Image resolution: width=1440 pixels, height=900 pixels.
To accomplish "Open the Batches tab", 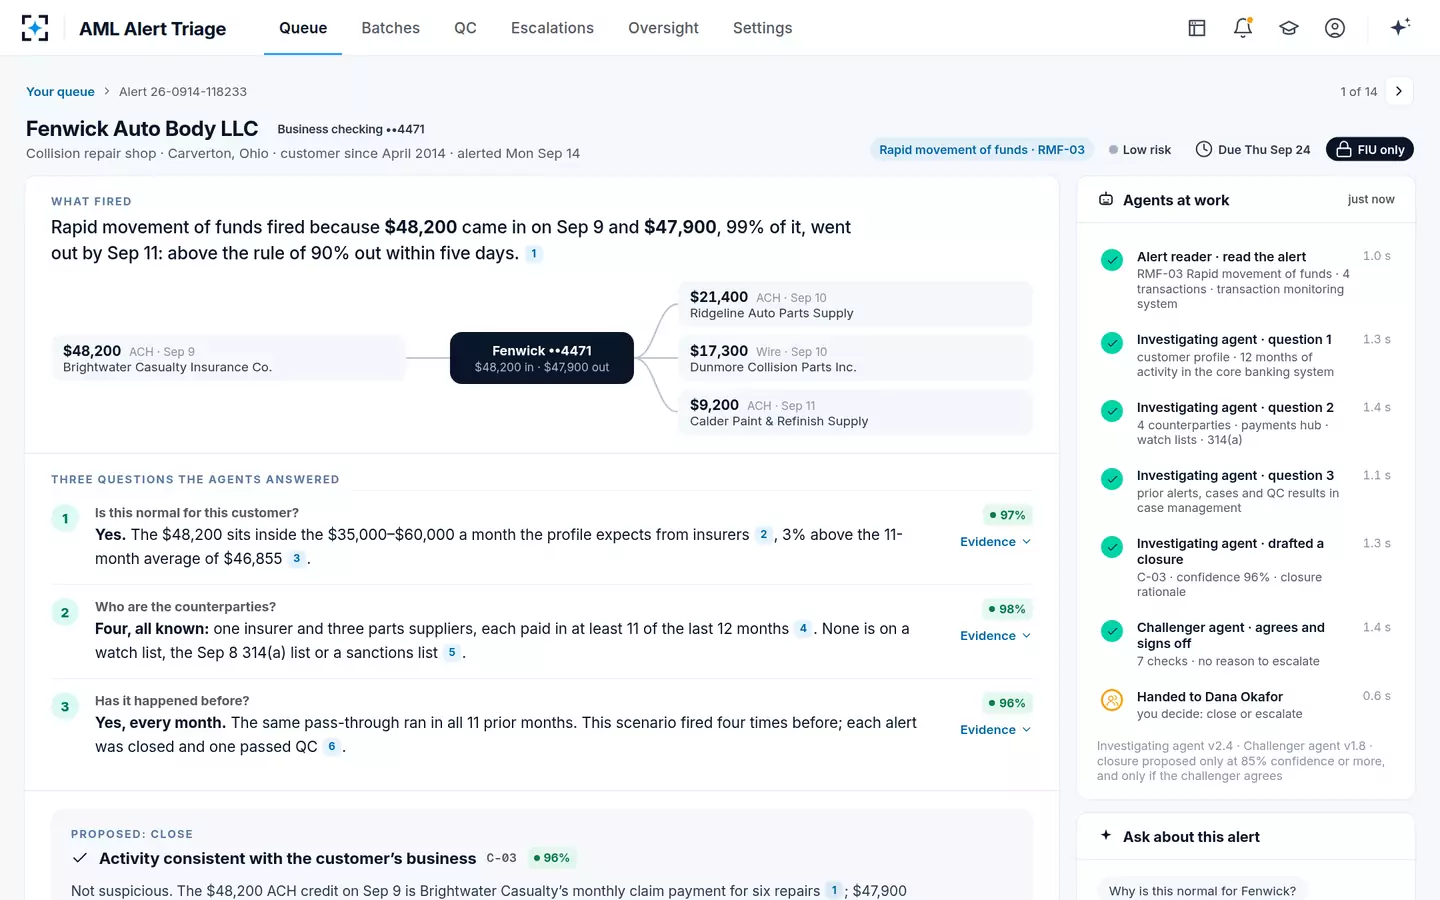I will (390, 28).
